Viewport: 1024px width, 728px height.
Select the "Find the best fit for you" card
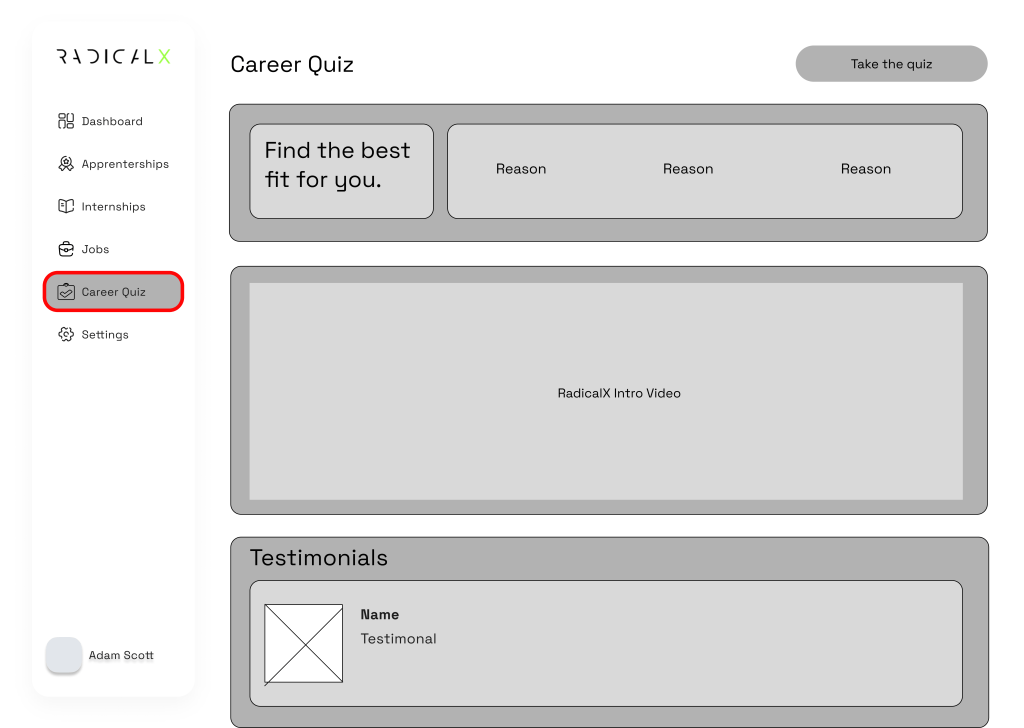[341, 171]
